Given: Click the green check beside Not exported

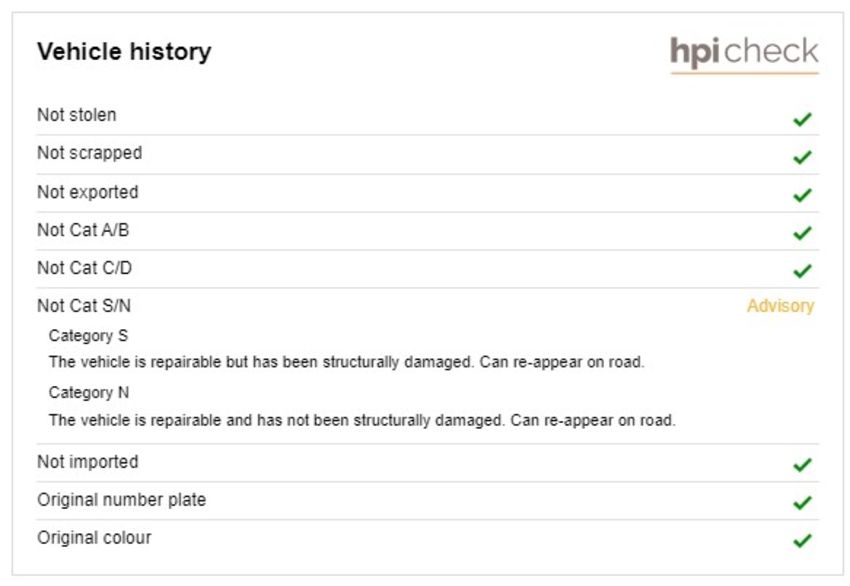Looking at the screenshot, I should pyautogui.click(x=802, y=195).
